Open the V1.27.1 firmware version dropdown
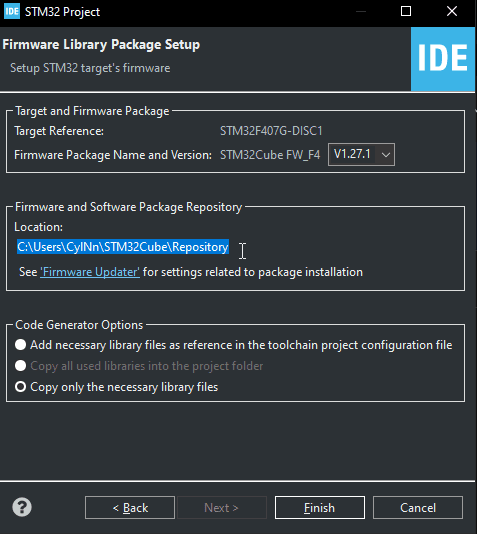 (361, 155)
